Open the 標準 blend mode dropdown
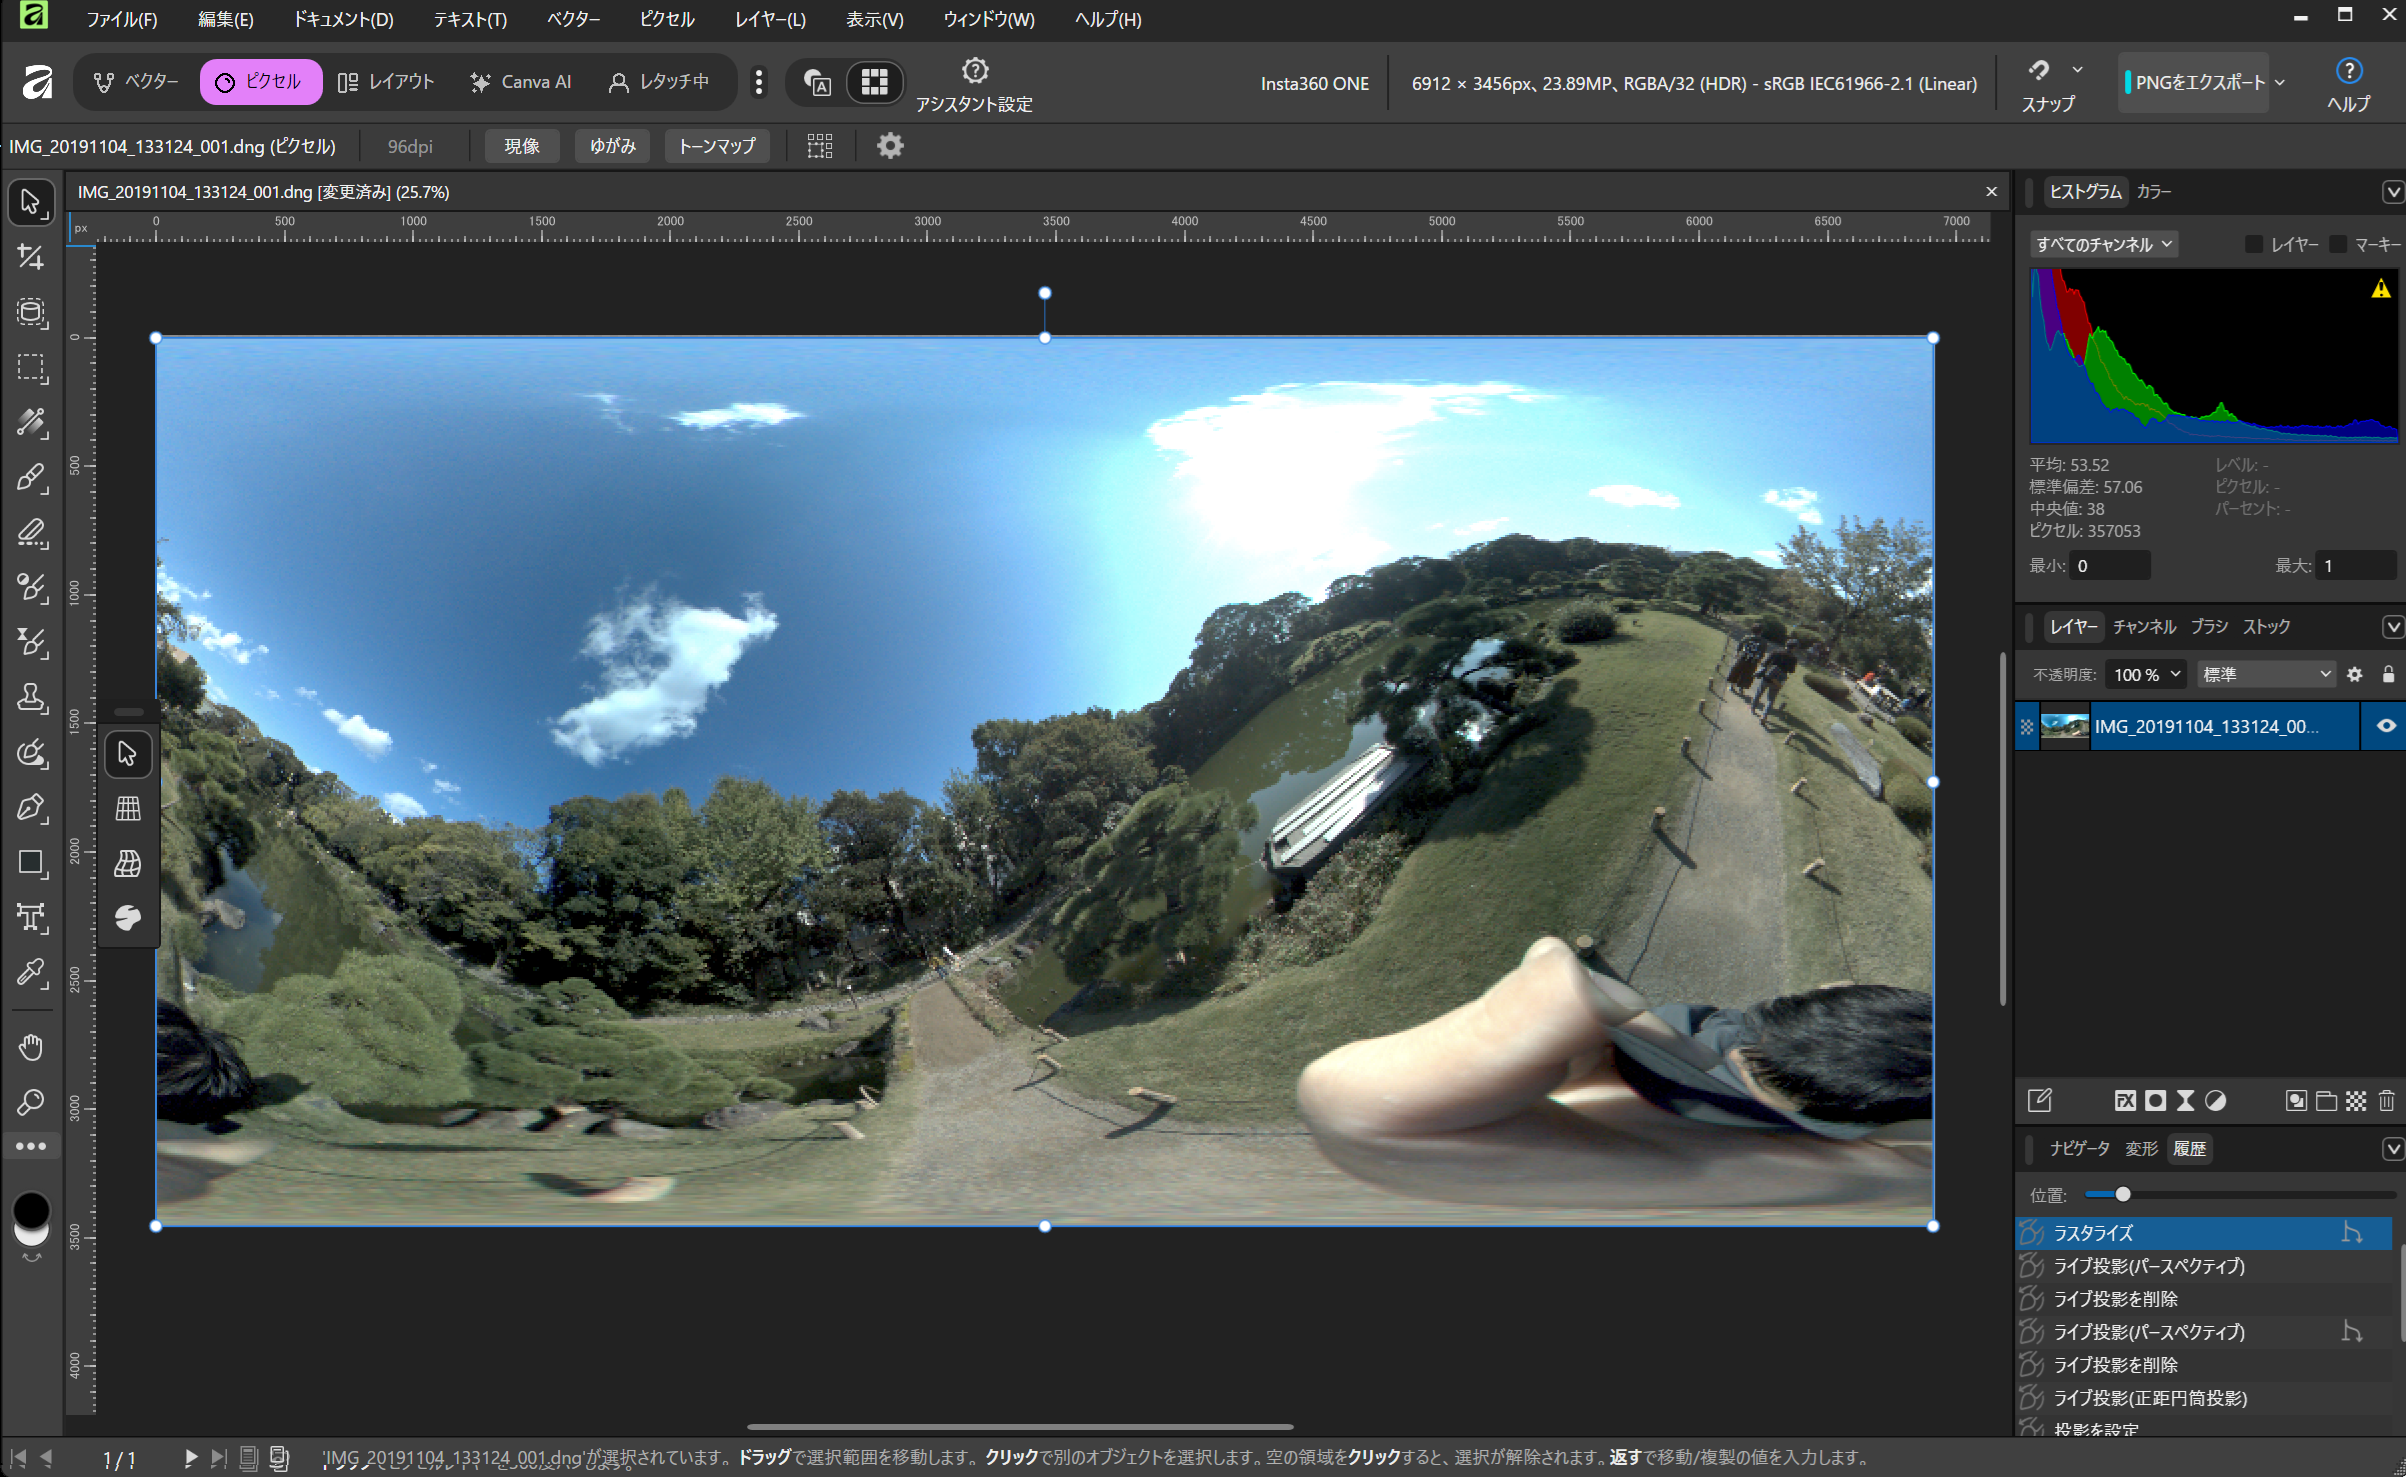 coord(2266,675)
